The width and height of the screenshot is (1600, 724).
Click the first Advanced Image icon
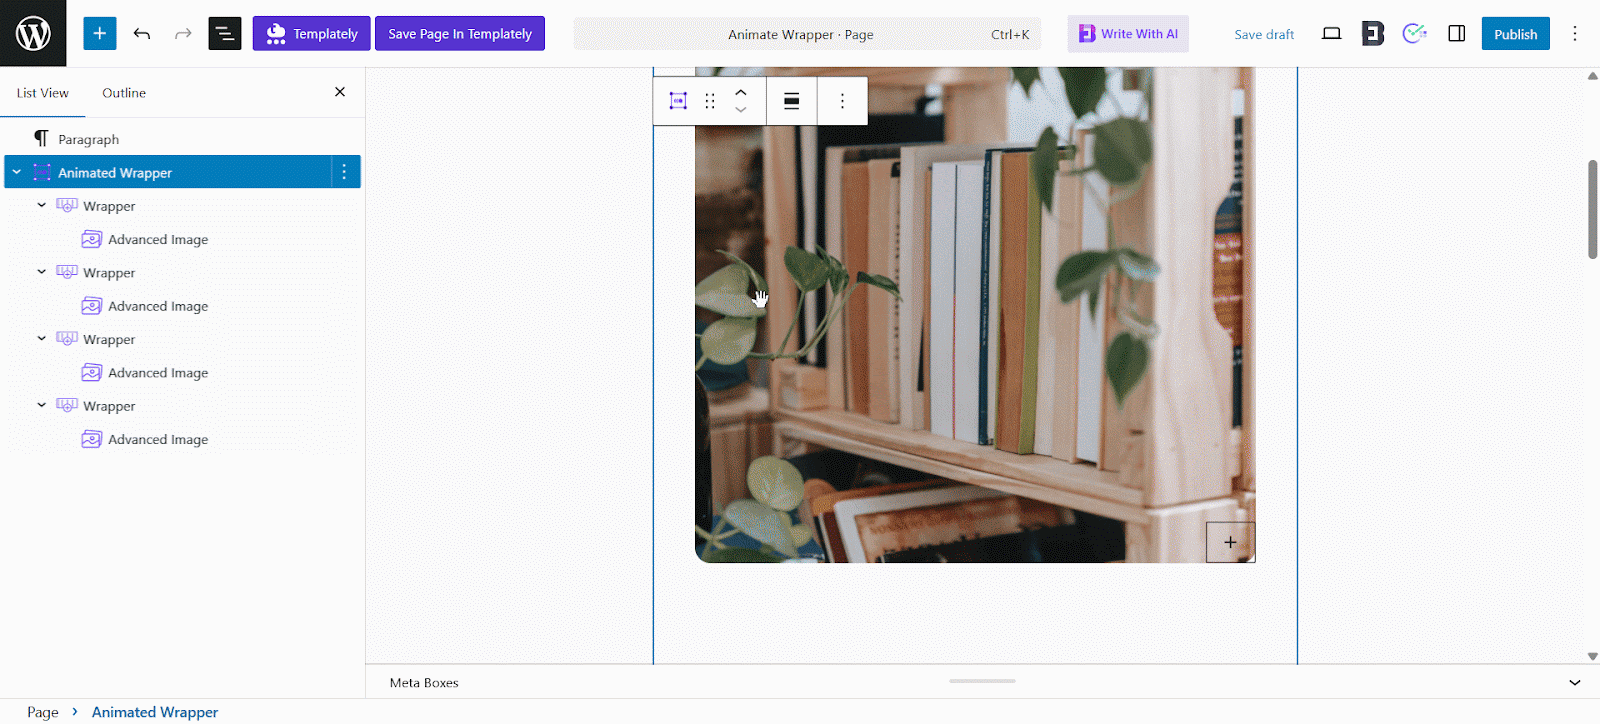pos(92,239)
